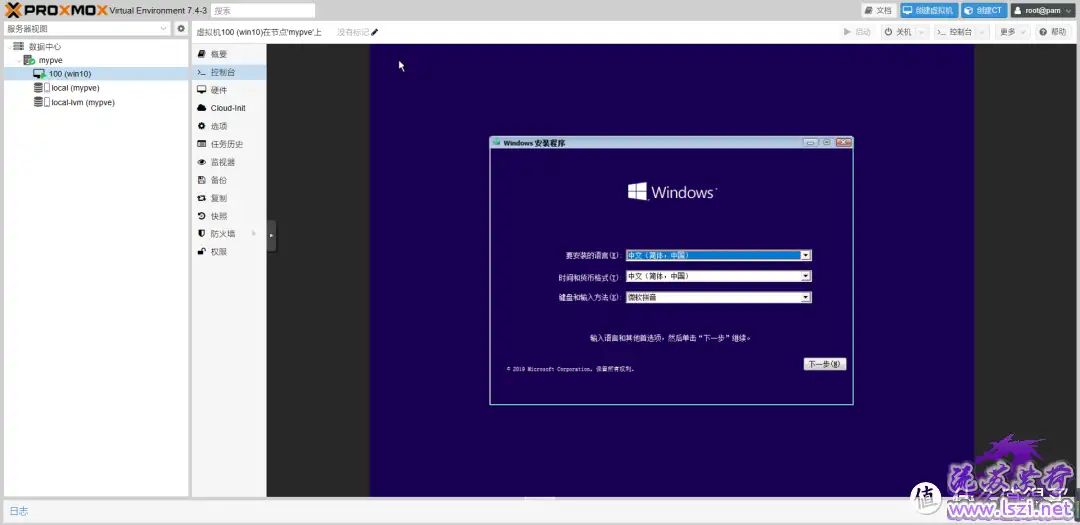The image size is (1080, 525).
Task: Expand the 防火墙 submenu arrow
Action: (x=254, y=234)
